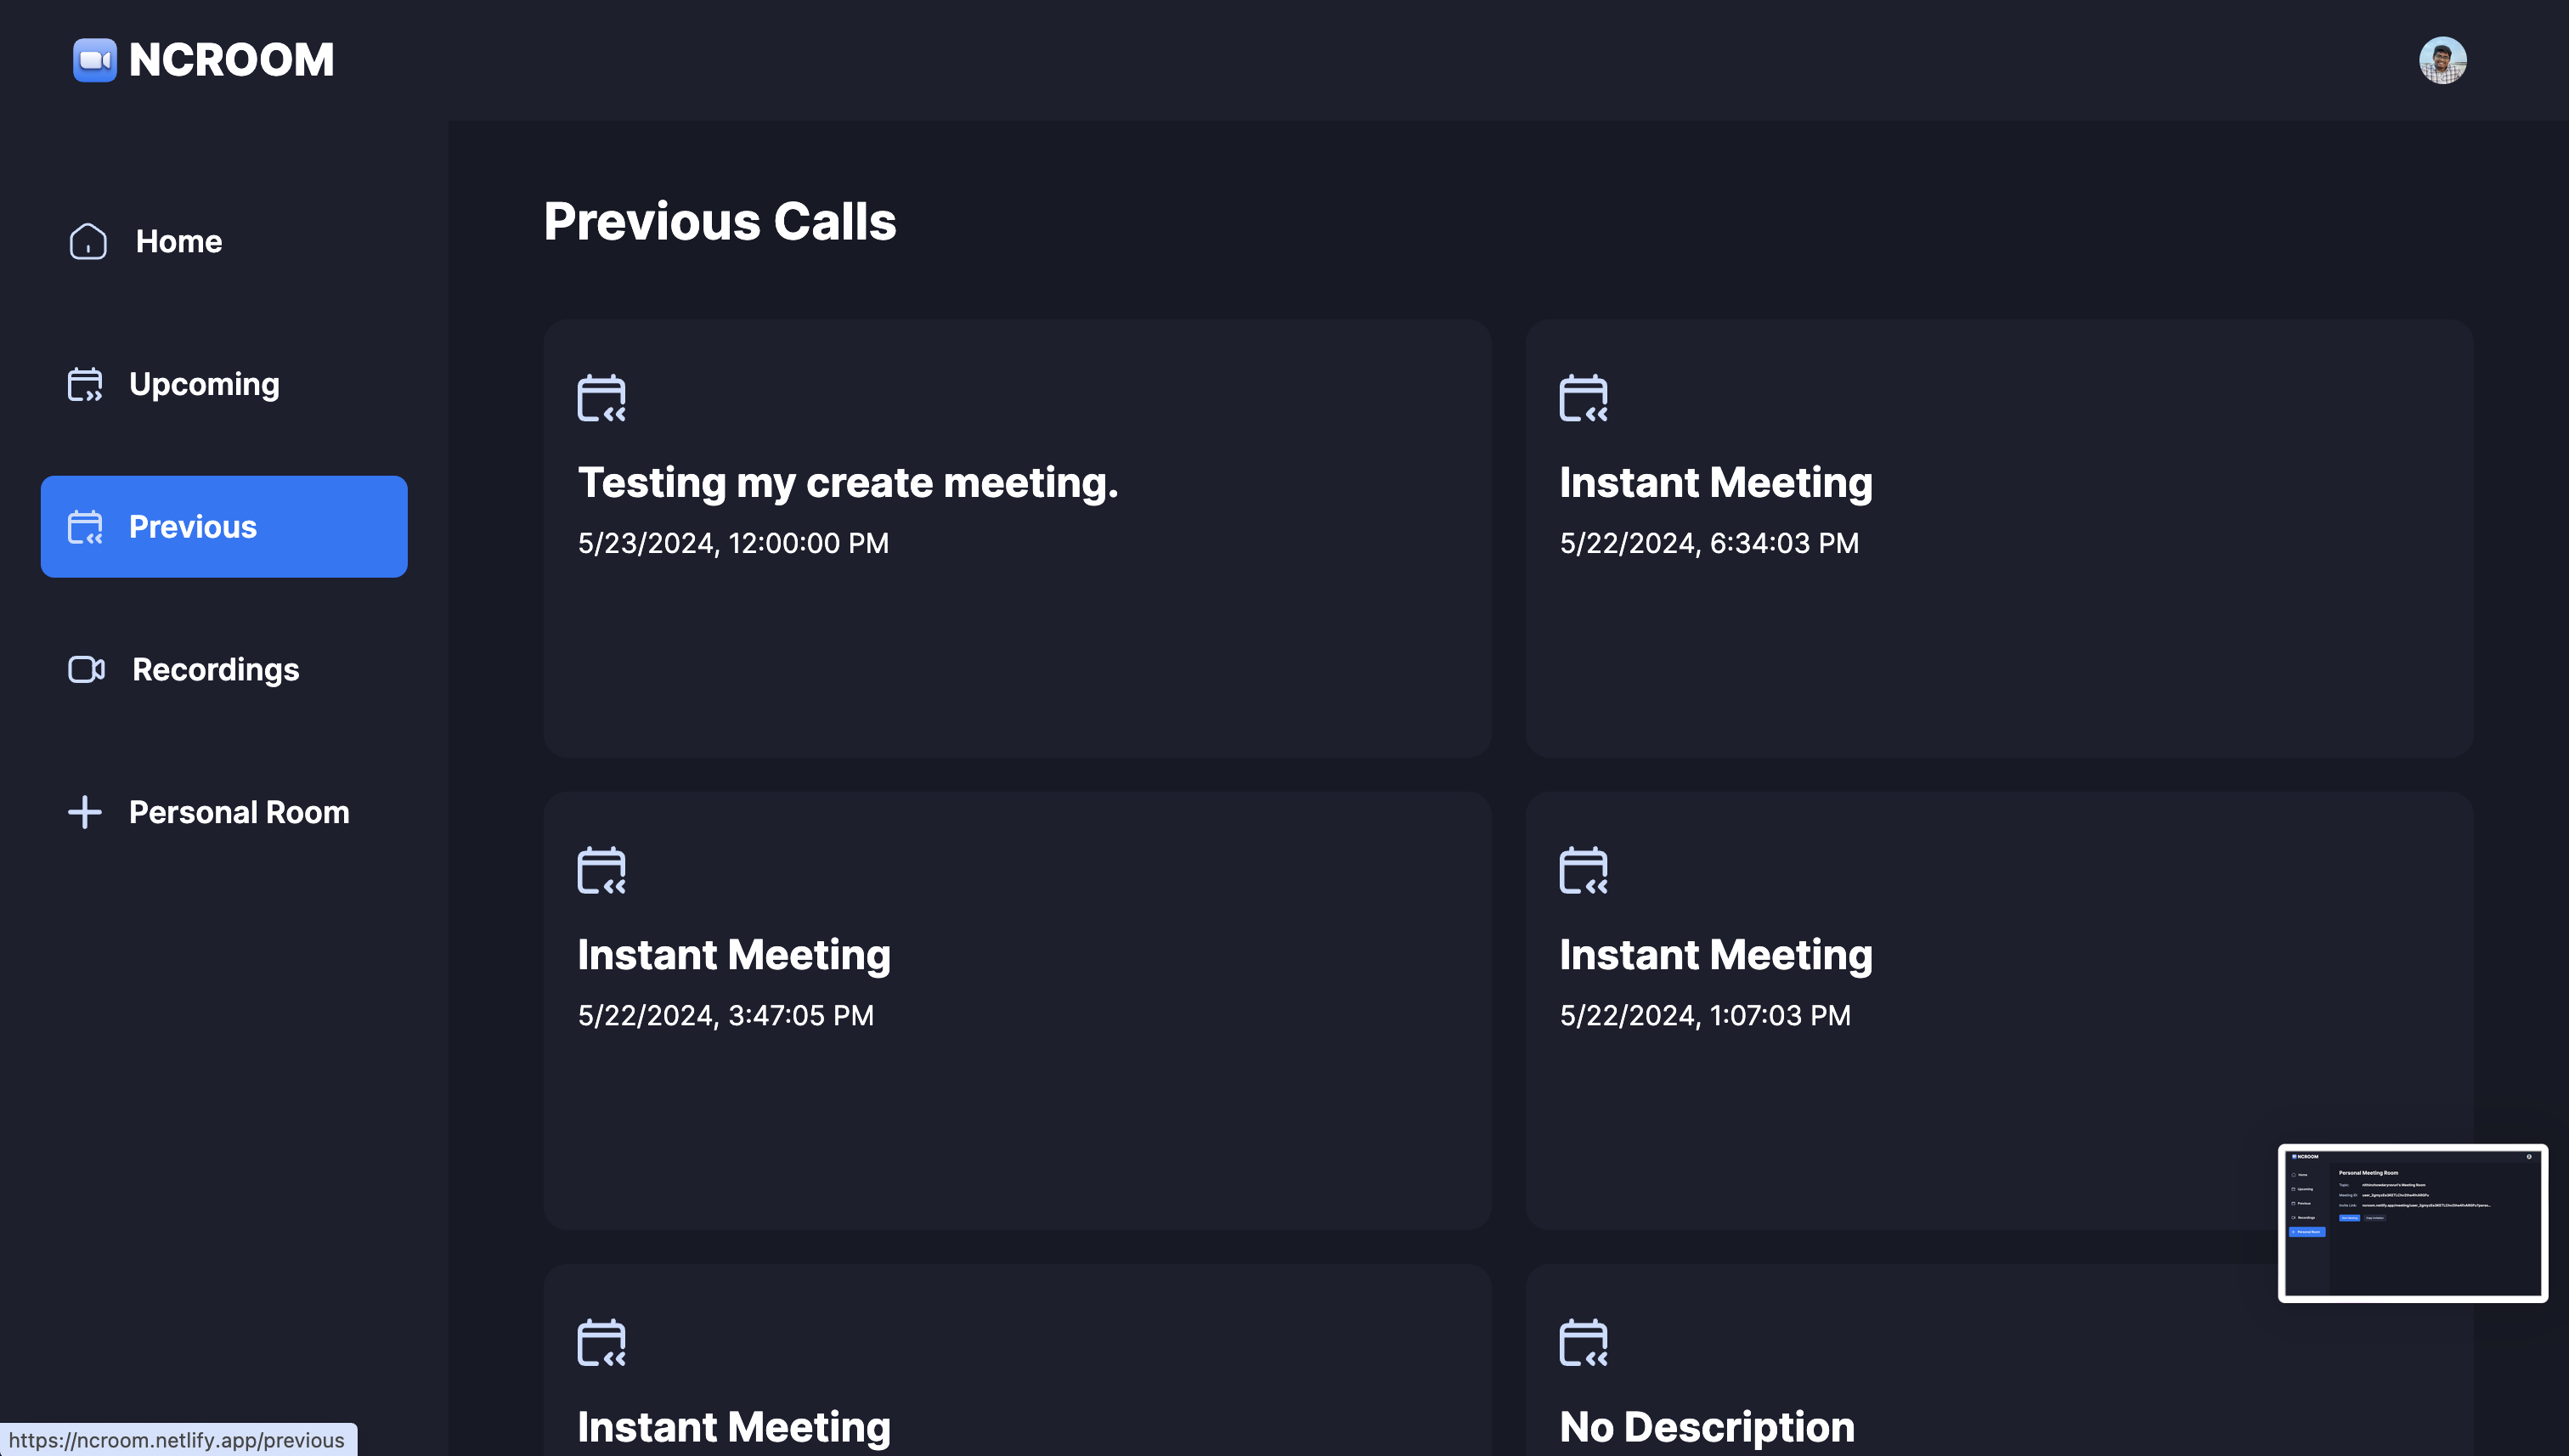Click the highlighted Previous calendar icon

86,527
